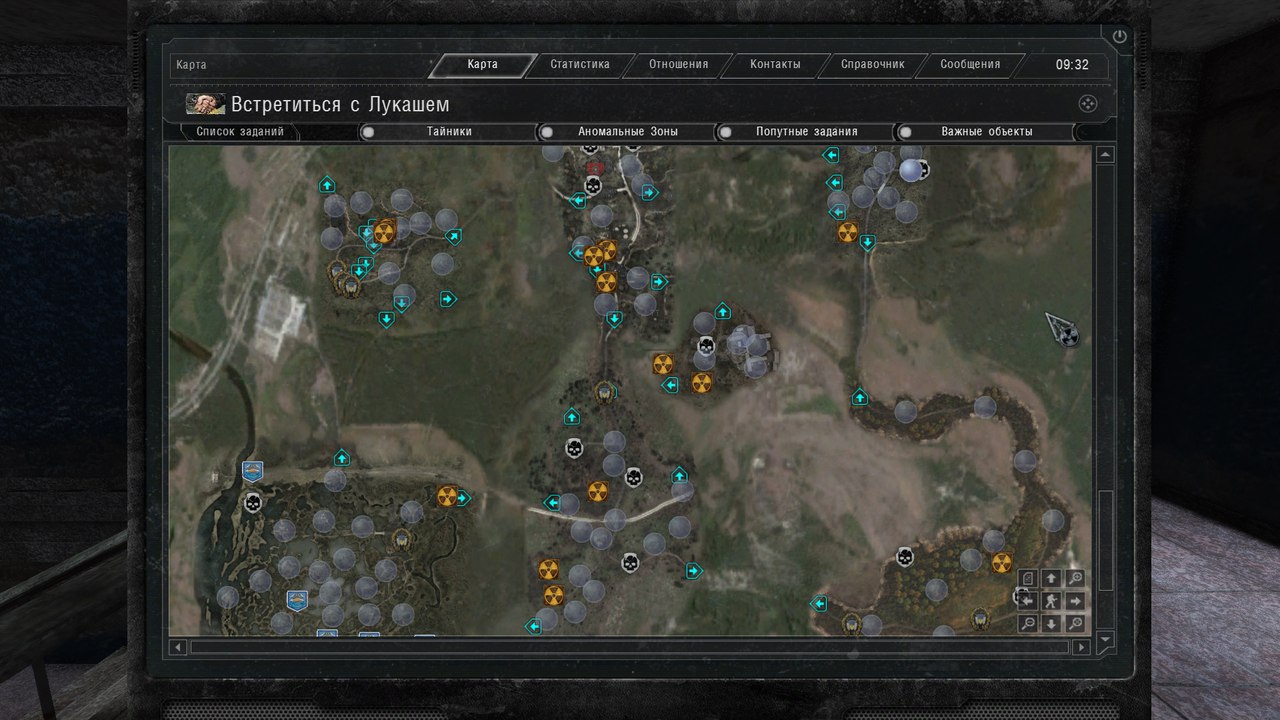Click the horizontal scrollbar right arrow
Image resolution: width=1280 pixels, height=720 pixels.
[1081, 647]
